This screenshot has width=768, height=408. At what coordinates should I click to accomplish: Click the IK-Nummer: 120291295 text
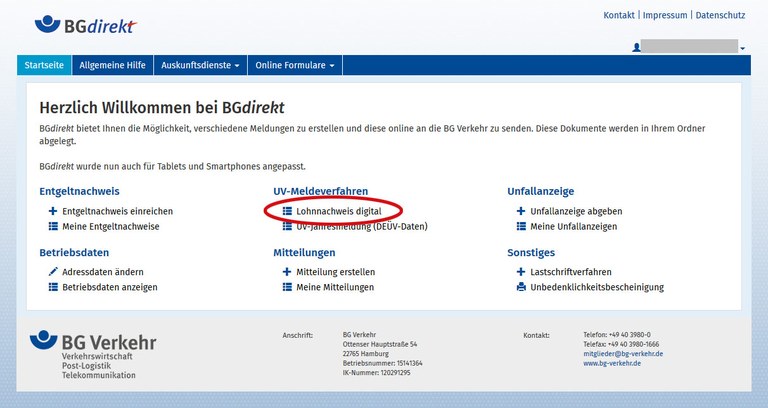coord(377,373)
